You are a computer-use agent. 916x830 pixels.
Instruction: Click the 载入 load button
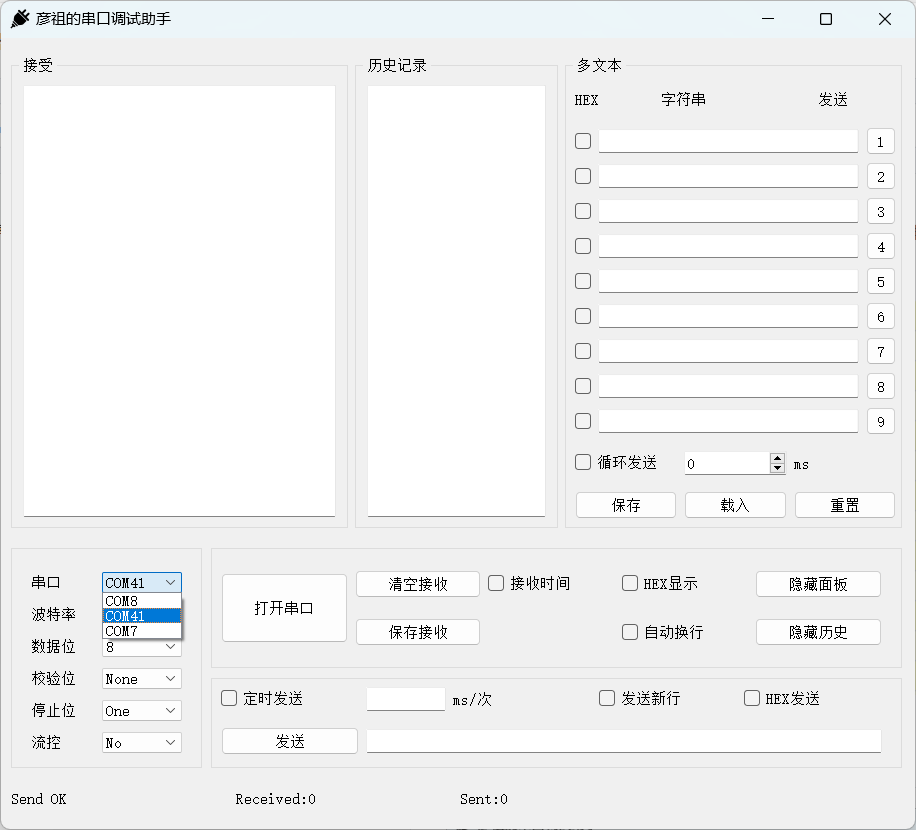735,505
